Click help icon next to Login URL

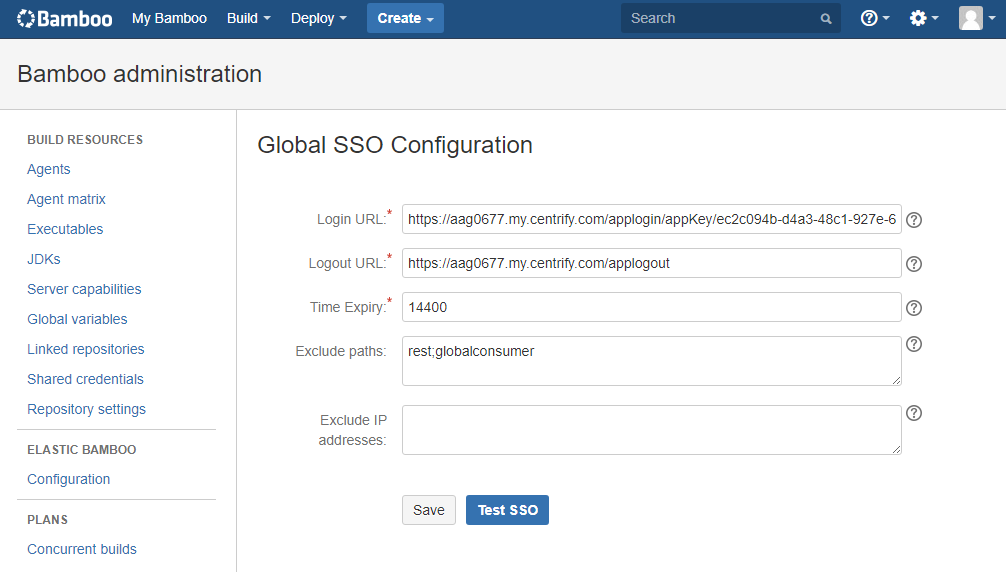(x=913, y=220)
